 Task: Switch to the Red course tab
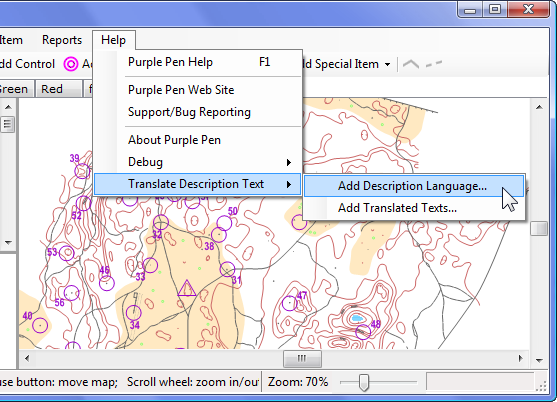[58, 89]
